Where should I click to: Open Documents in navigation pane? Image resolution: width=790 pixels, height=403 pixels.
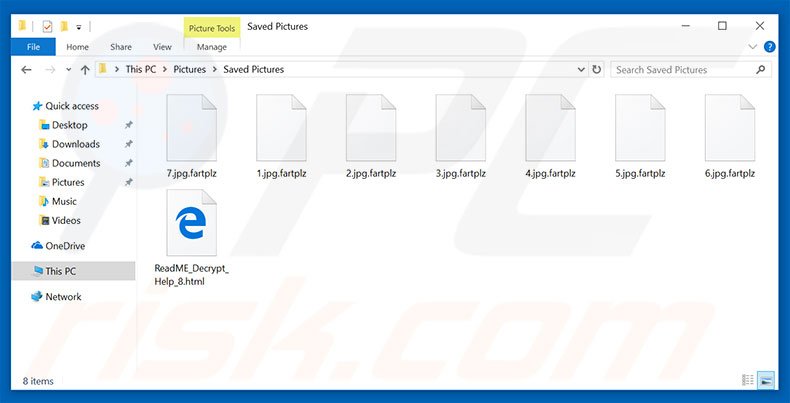pyautogui.click(x=76, y=163)
